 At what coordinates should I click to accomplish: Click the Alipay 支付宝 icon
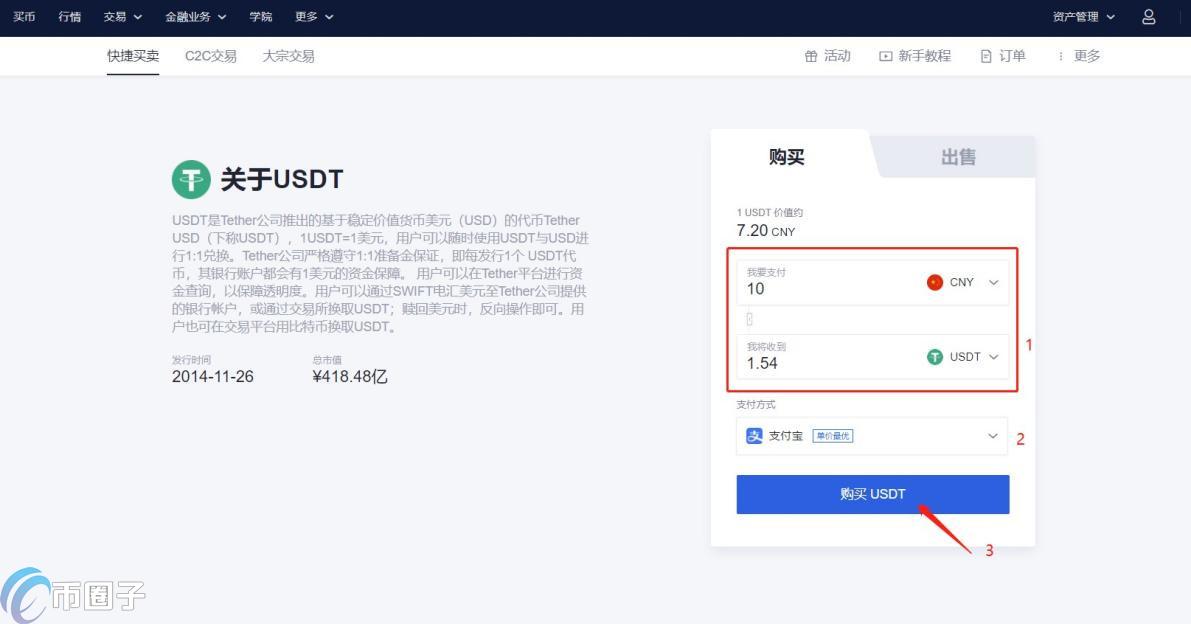tap(755, 435)
